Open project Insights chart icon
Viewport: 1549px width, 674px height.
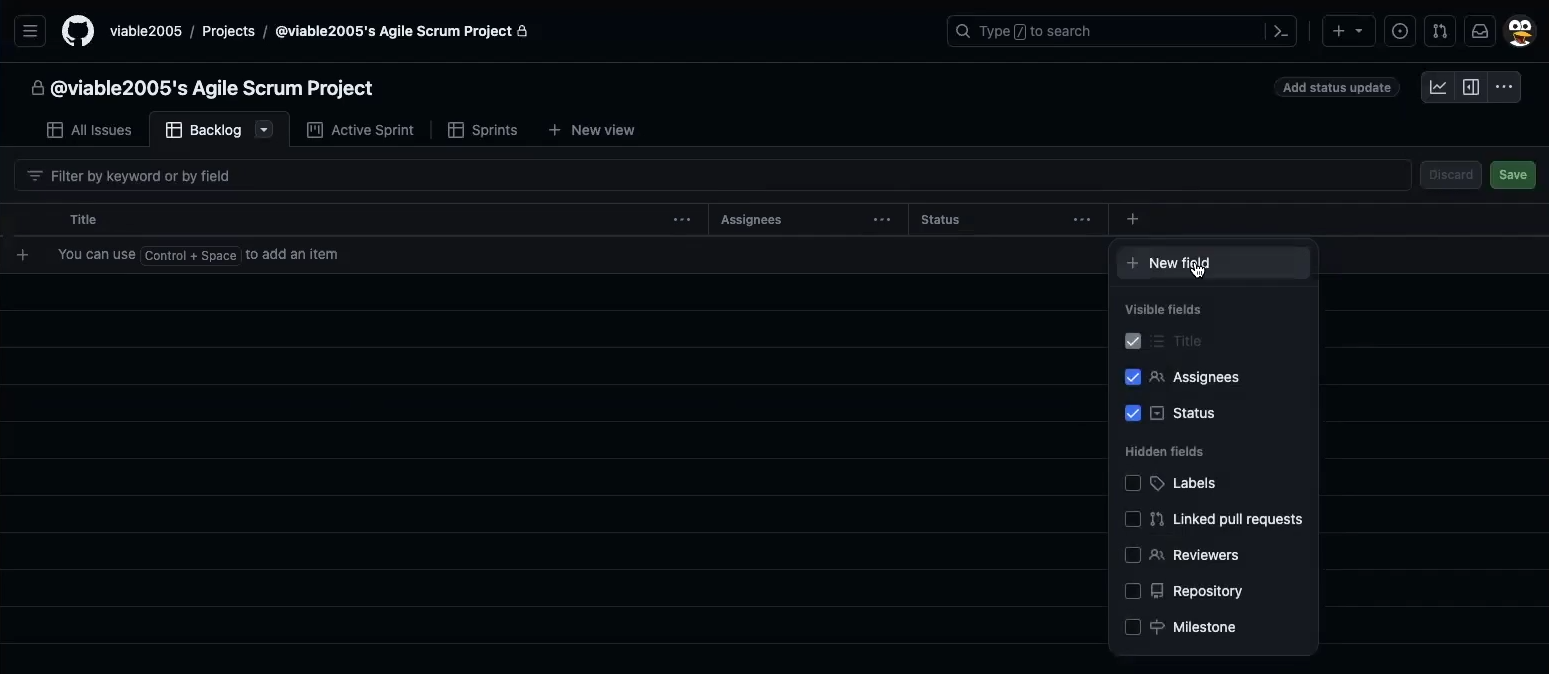pos(1438,87)
